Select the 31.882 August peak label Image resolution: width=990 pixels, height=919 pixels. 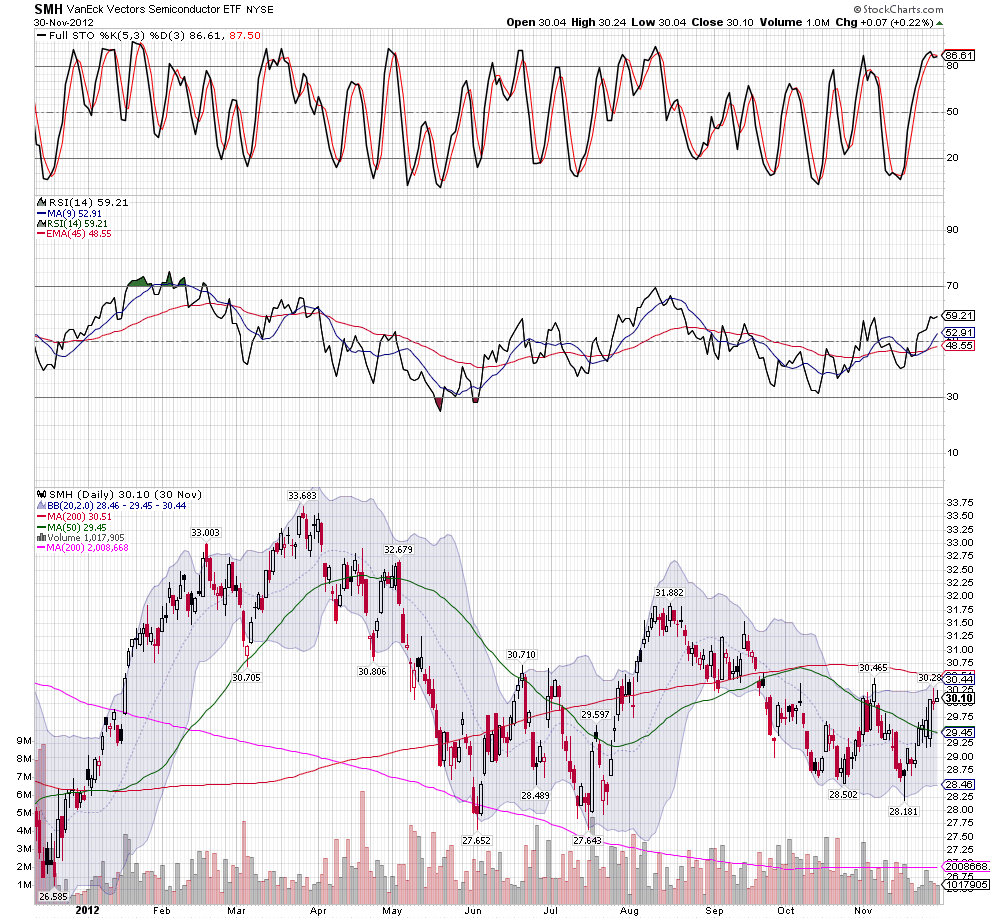[668, 593]
